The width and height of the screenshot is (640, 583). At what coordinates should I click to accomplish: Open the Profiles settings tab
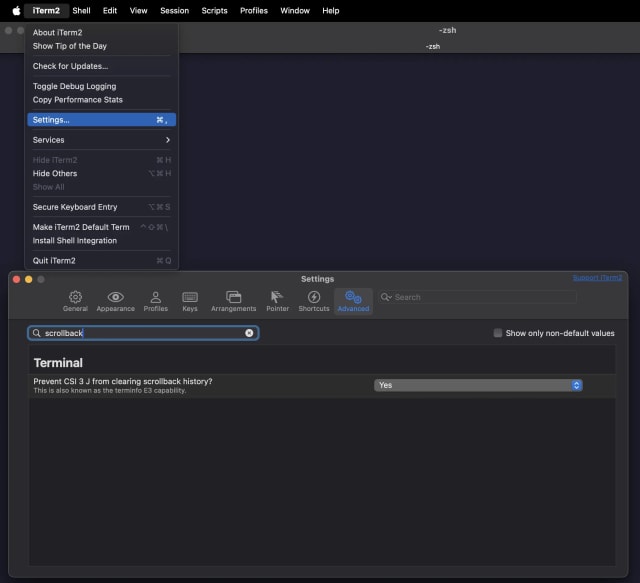click(156, 301)
